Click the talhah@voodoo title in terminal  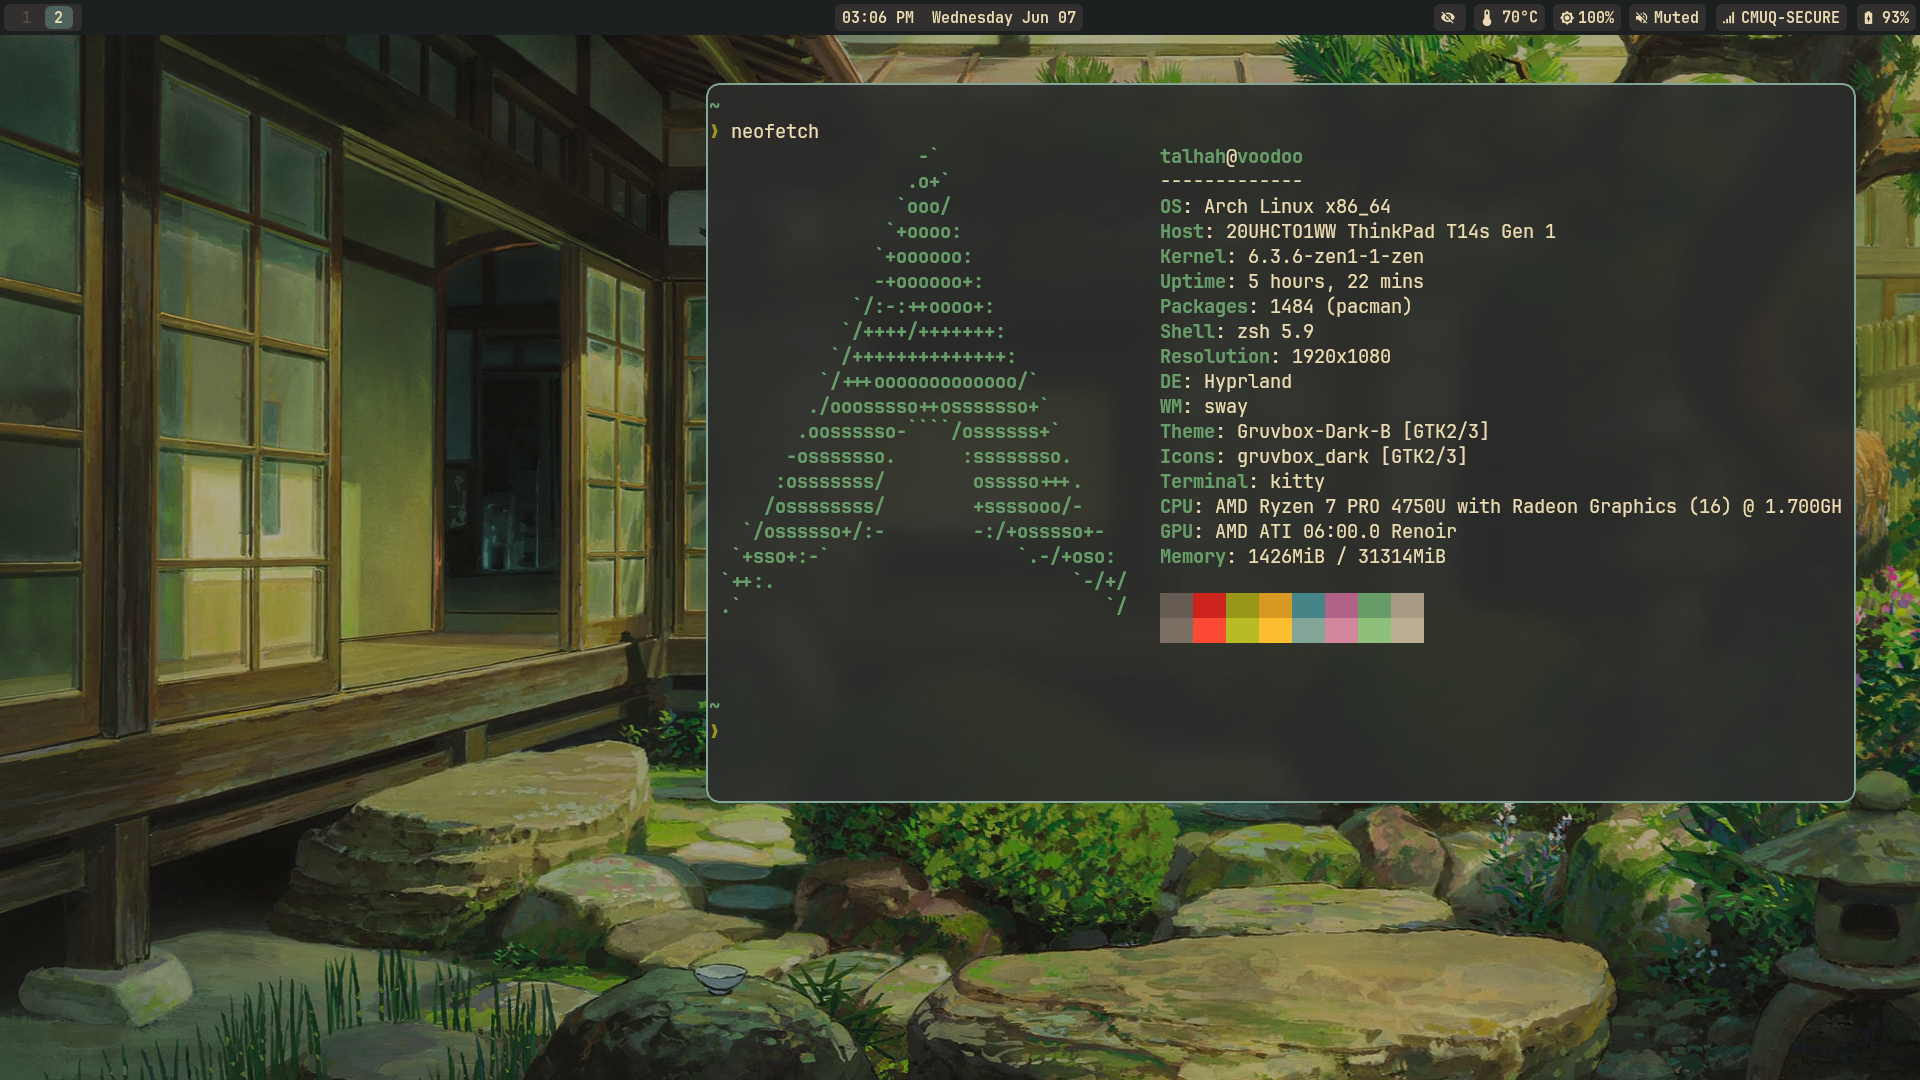1231,156
